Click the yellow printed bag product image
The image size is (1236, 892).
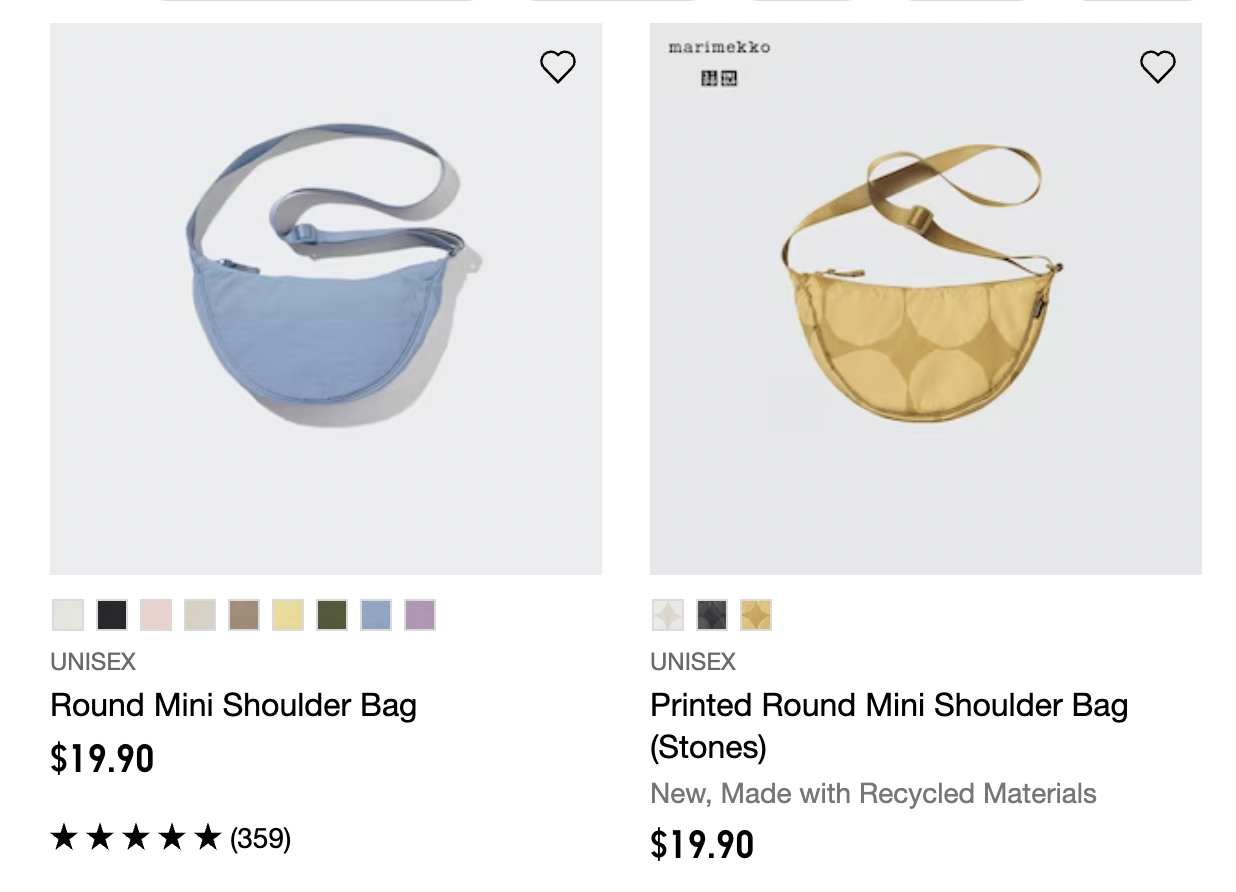click(x=926, y=300)
